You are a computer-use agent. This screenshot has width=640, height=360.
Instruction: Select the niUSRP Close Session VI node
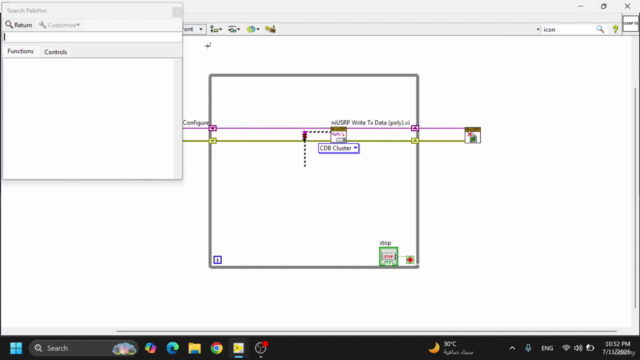(473, 135)
